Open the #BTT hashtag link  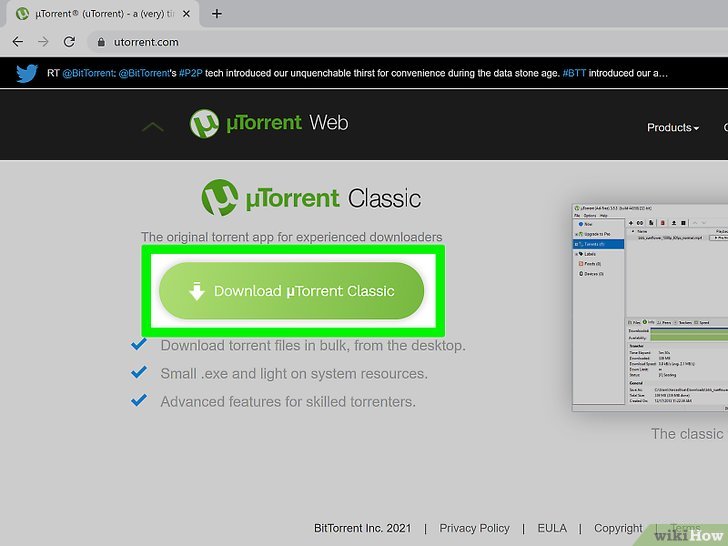574,73
